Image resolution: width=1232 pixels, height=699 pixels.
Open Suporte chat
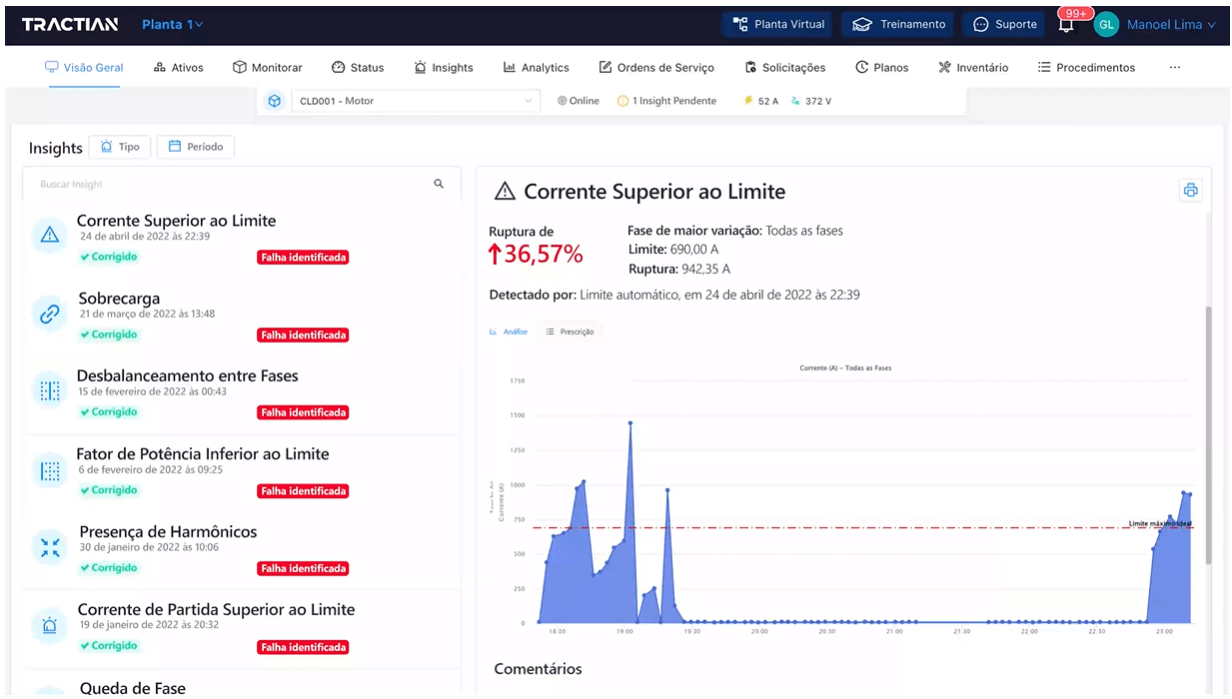point(1005,24)
